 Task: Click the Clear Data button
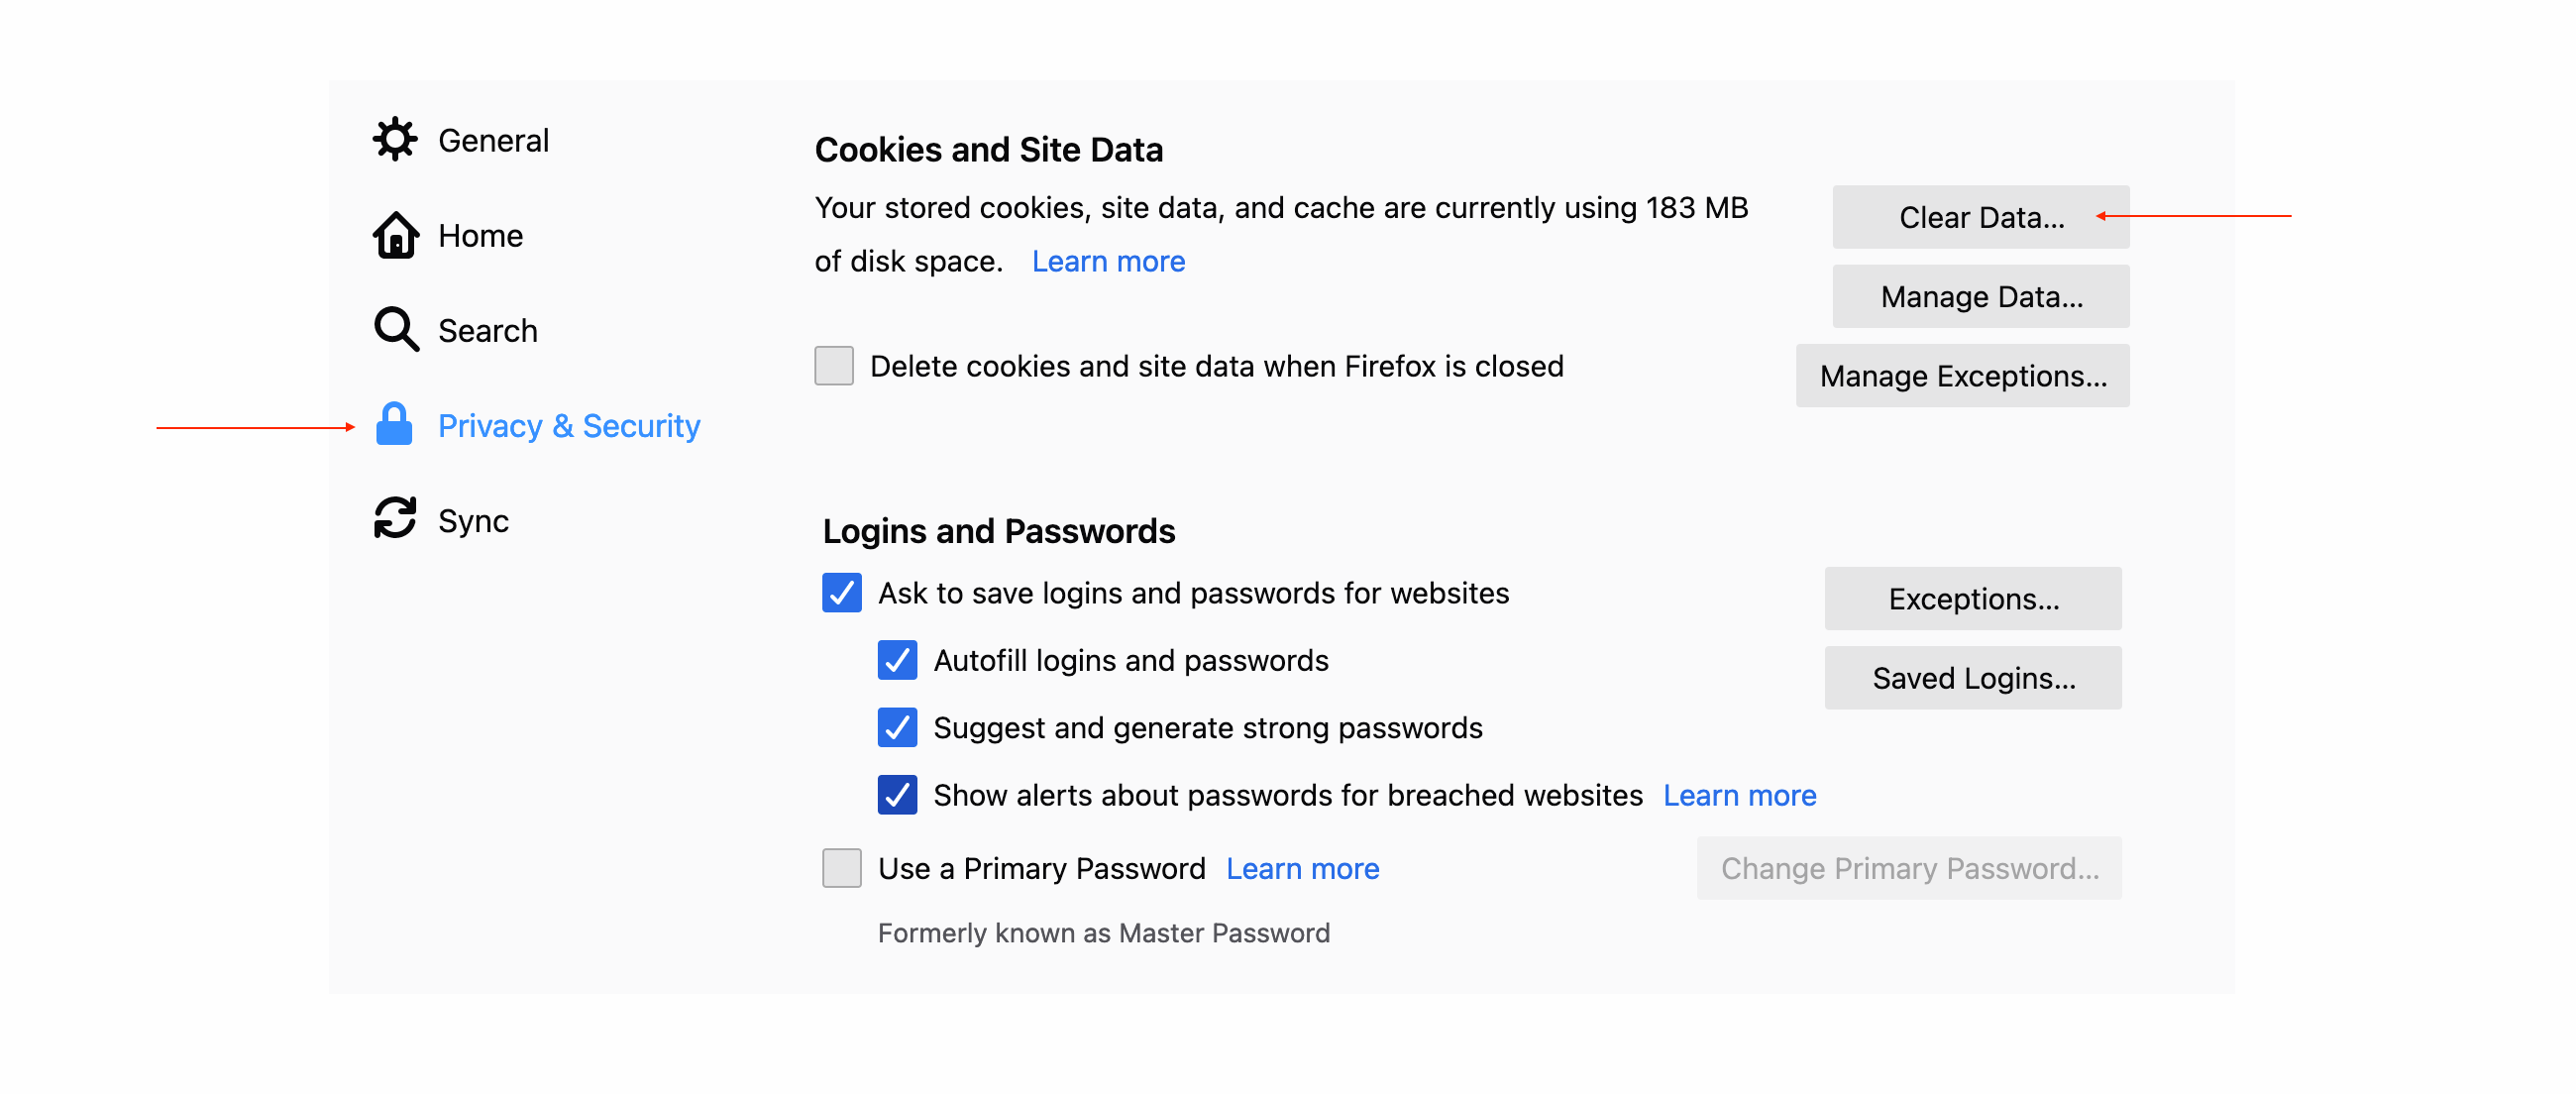[x=1980, y=217]
